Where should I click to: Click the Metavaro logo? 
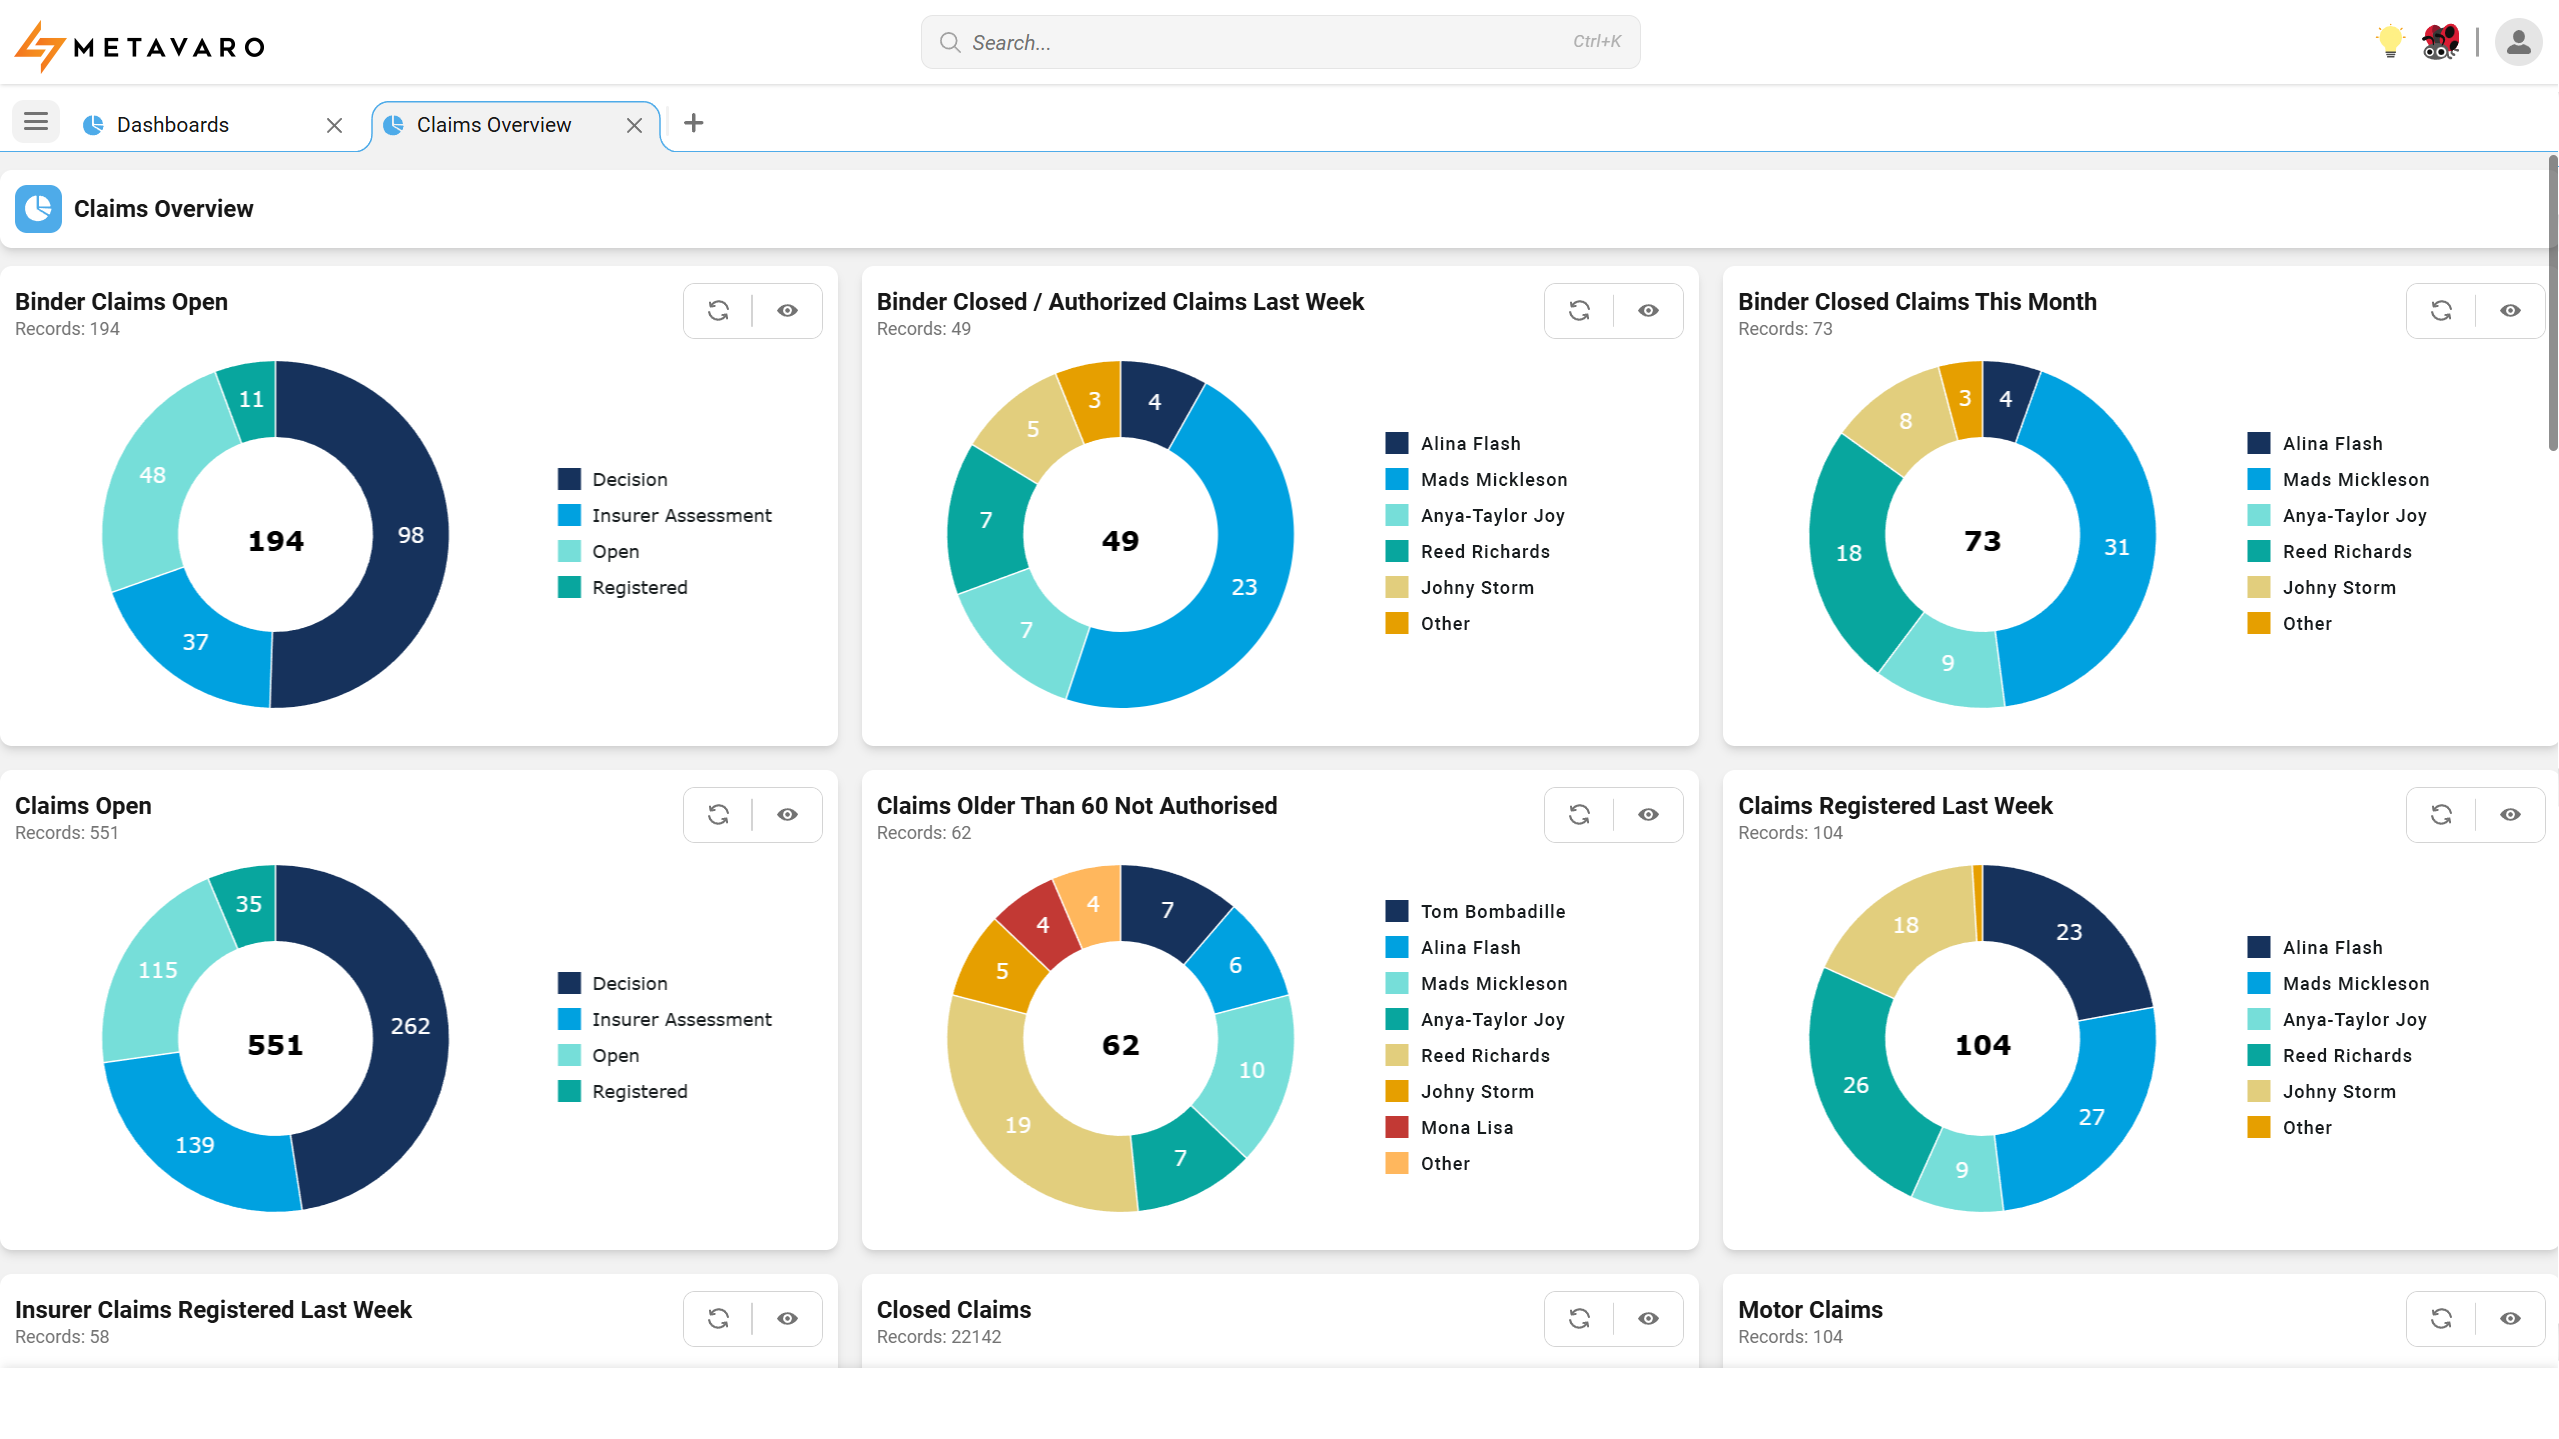point(140,46)
